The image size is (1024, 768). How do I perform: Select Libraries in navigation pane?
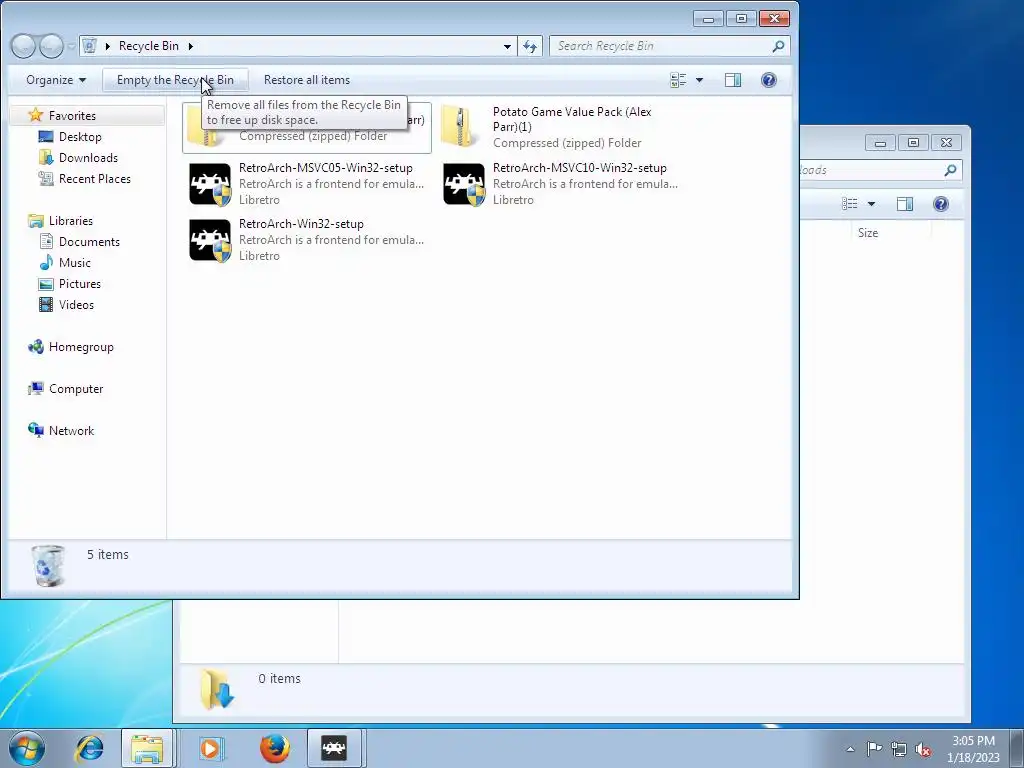point(71,221)
